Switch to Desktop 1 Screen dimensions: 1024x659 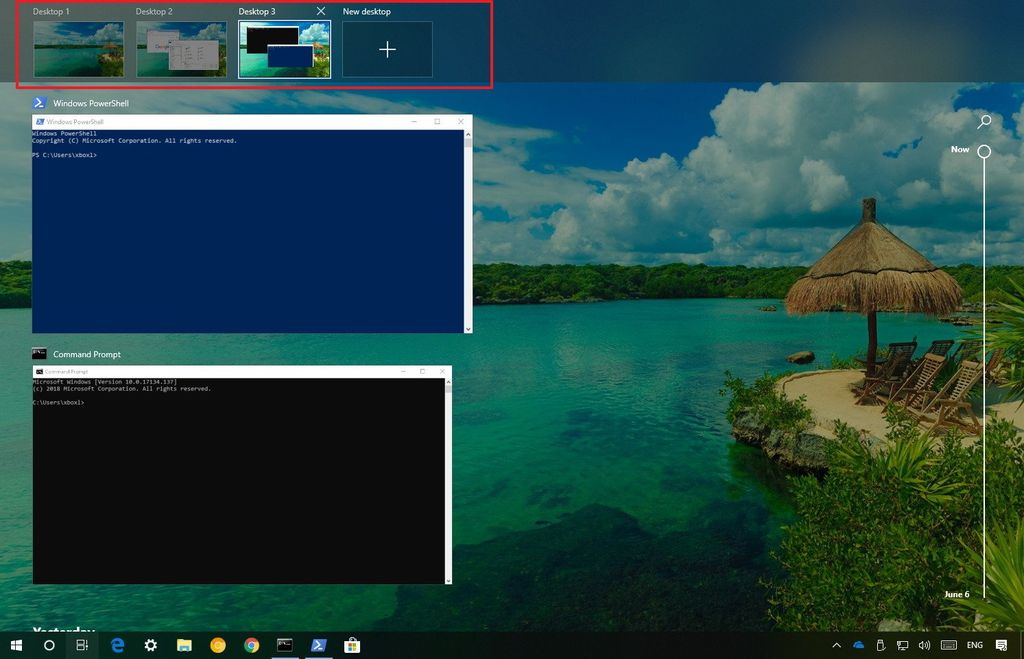tap(78, 48)
